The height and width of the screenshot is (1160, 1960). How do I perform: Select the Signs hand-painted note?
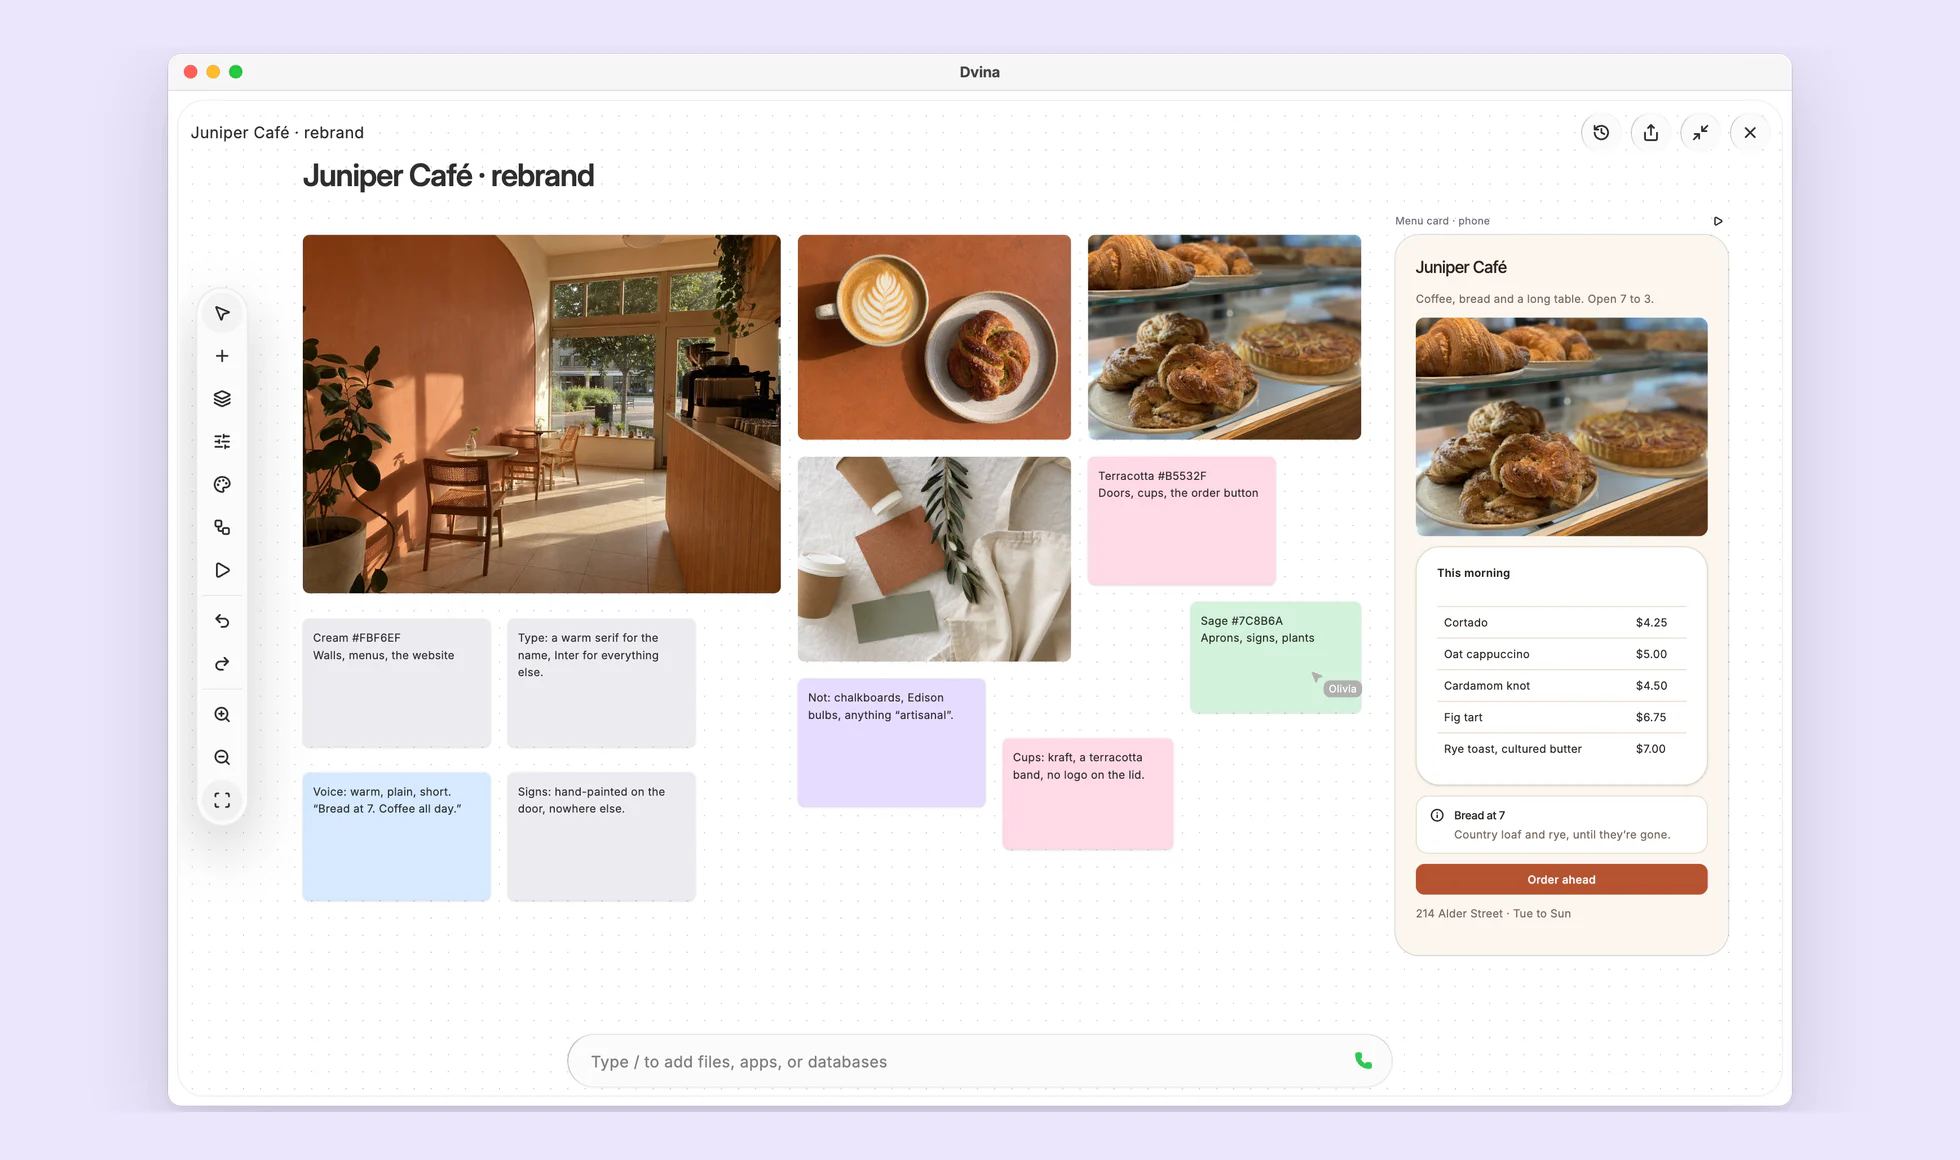click(x=601, y=837)
